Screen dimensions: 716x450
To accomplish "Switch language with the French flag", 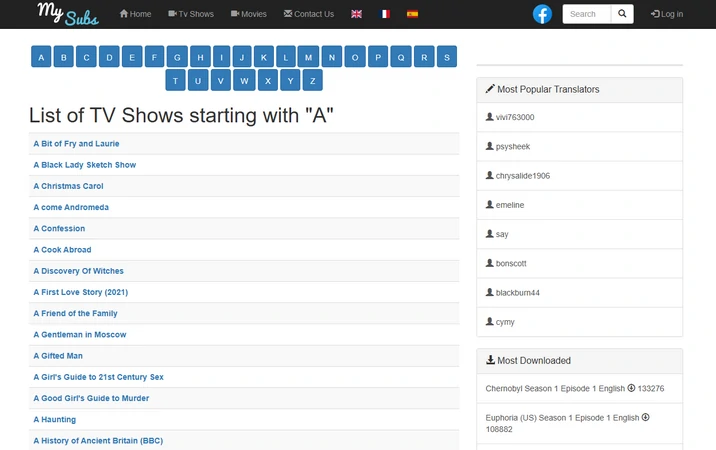I will pos(385,14).
